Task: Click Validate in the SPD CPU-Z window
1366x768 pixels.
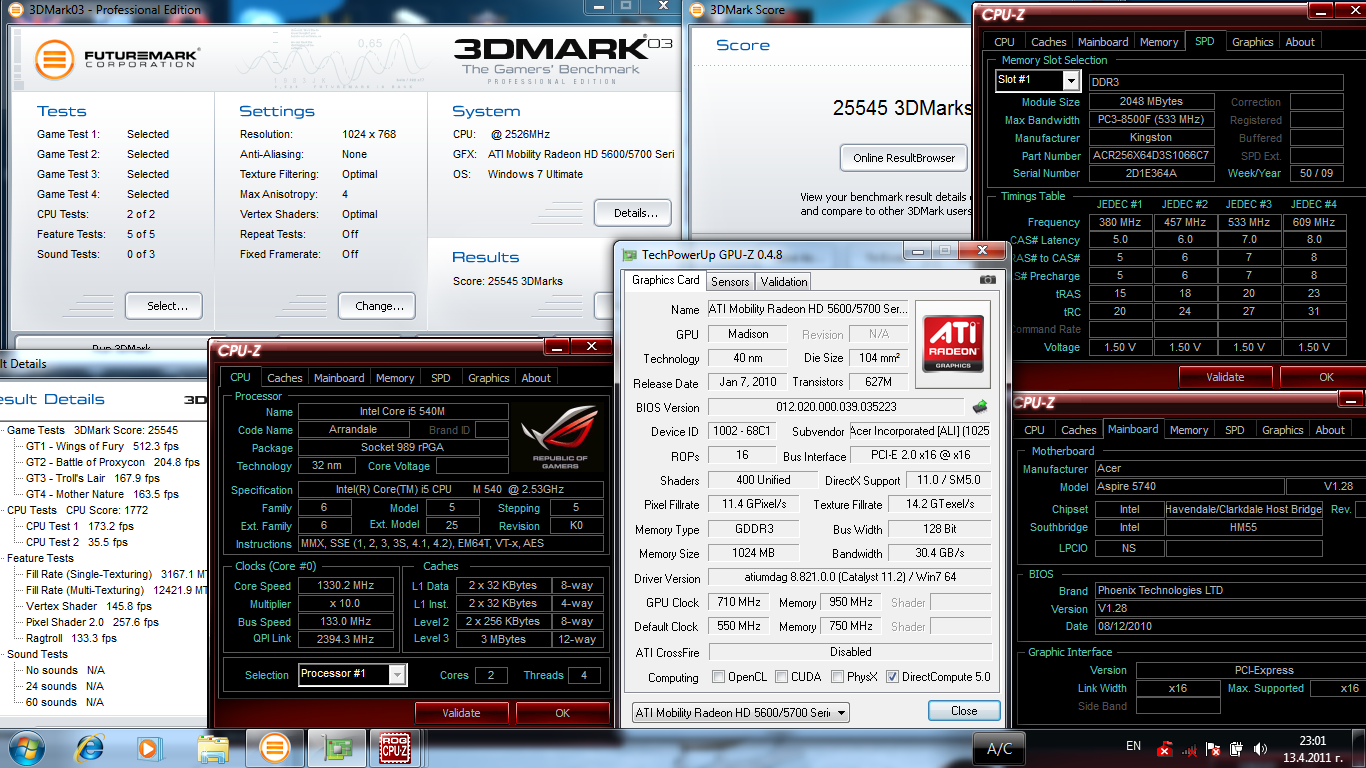Action: (x=1225, y=377)
